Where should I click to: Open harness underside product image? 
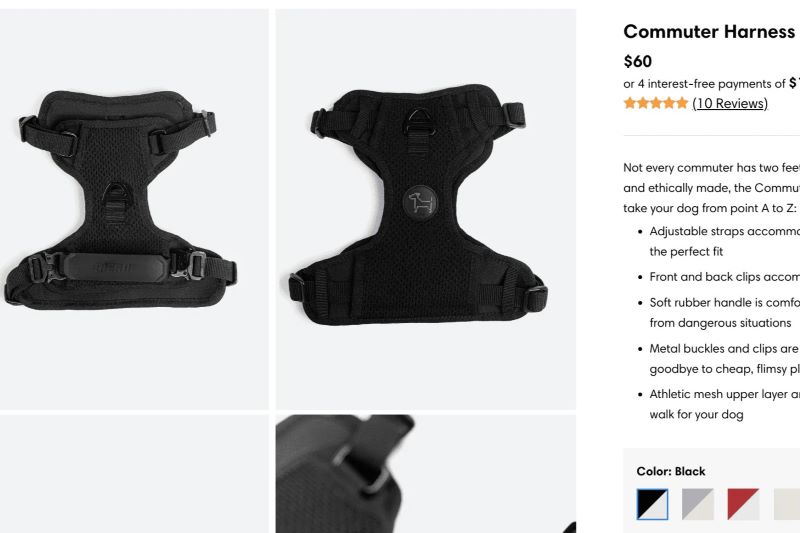click(x=426, y=209)
